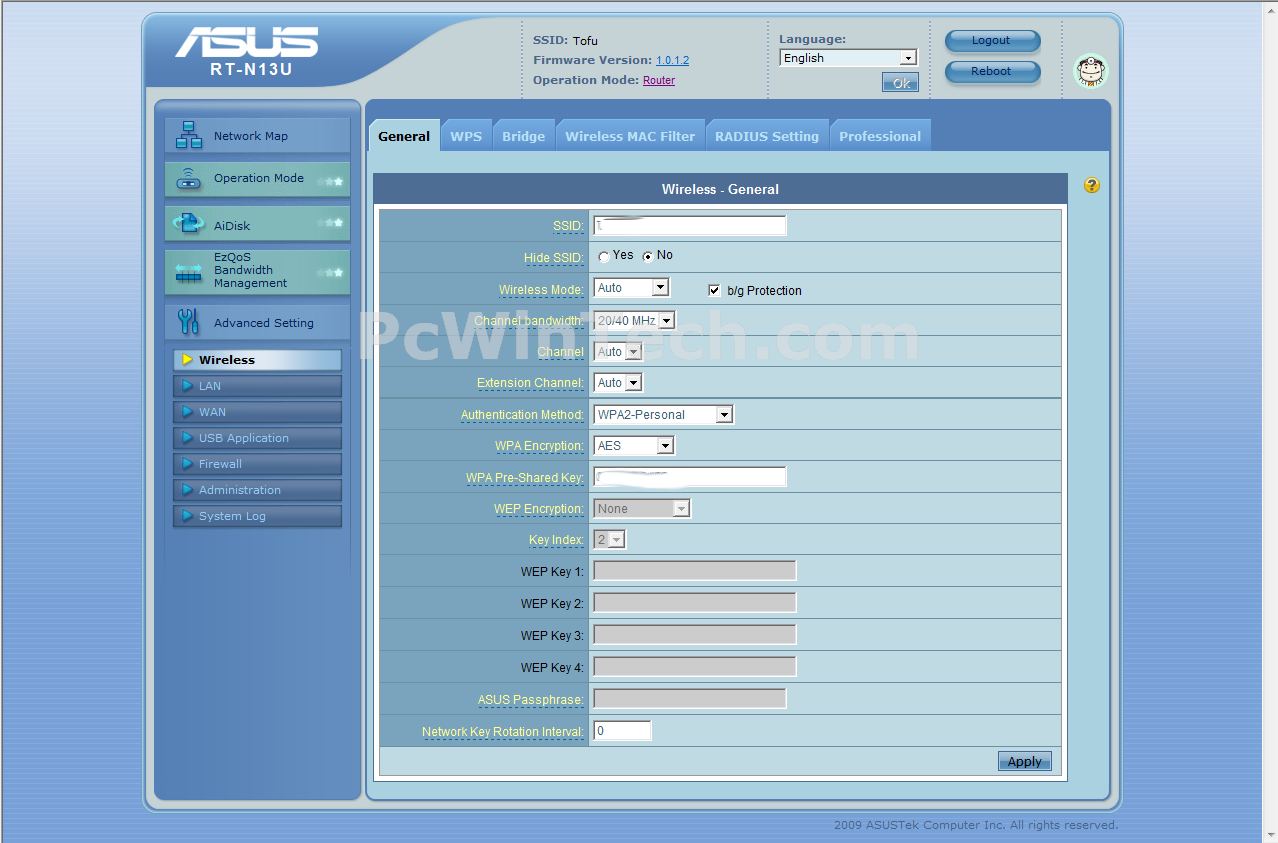Select WAN in the sidebar

257,412
